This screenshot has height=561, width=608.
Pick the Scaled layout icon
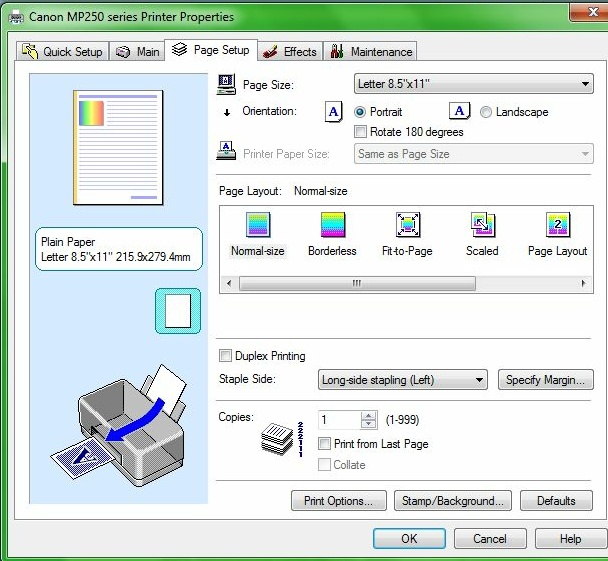pos(482,224)
